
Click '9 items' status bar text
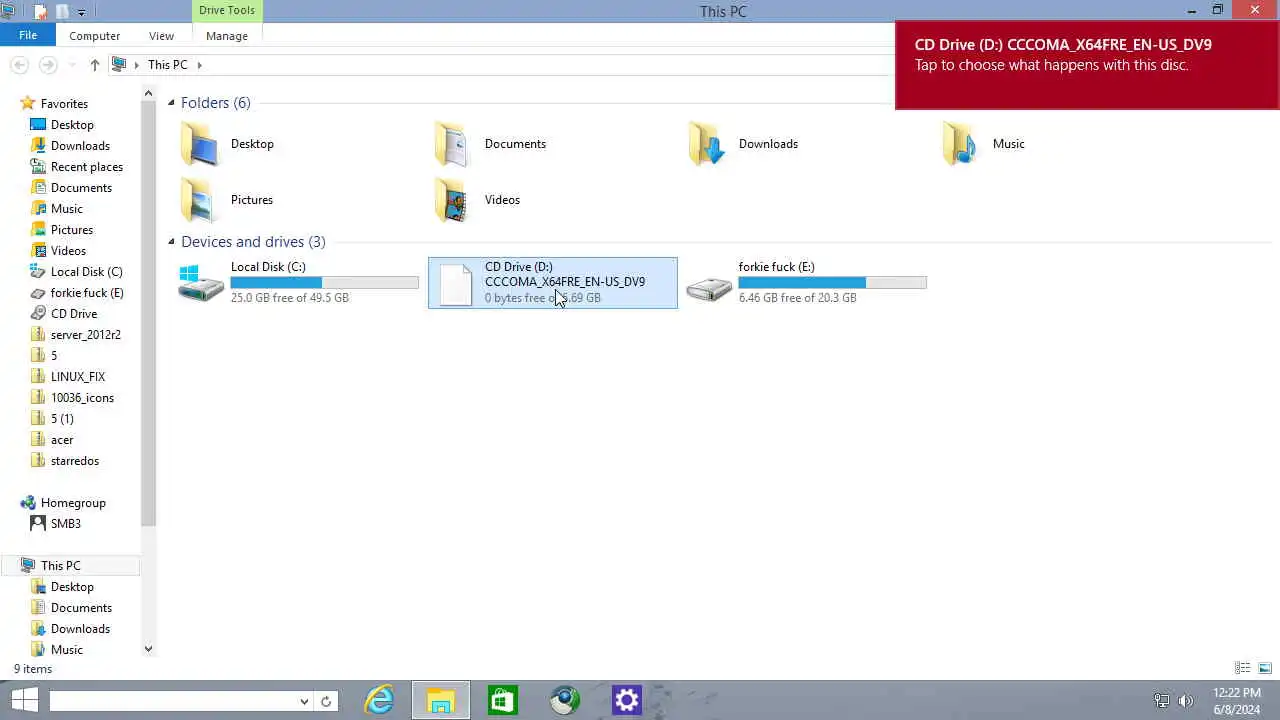click(33, 669)
